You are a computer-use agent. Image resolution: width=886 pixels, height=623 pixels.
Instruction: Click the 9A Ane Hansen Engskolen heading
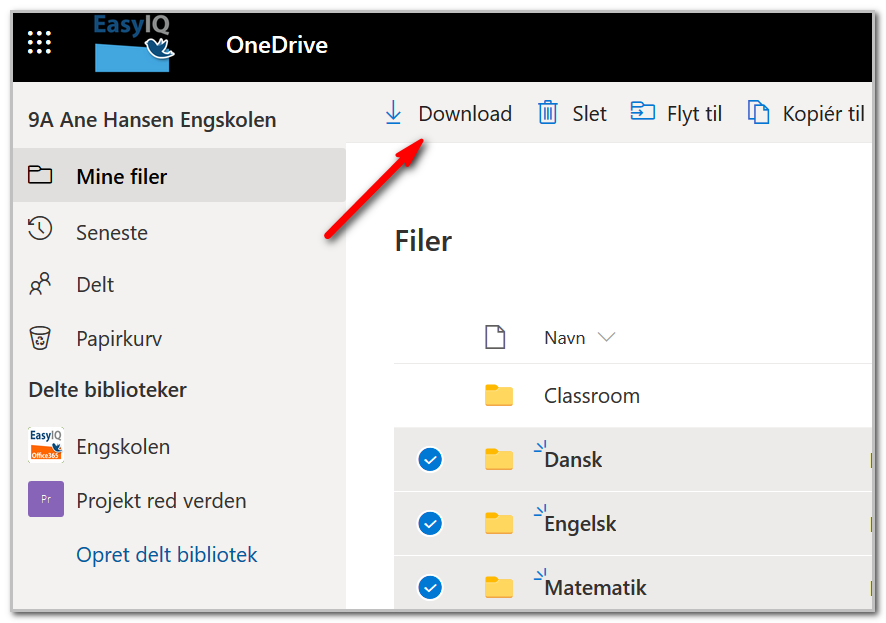pyautogui.click(x=152, y=120)
